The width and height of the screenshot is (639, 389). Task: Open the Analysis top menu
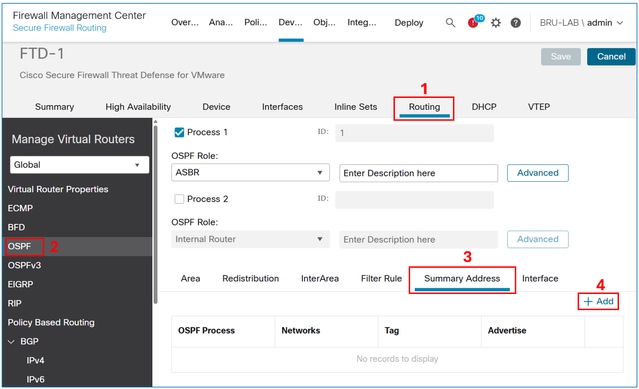(220, 23)
